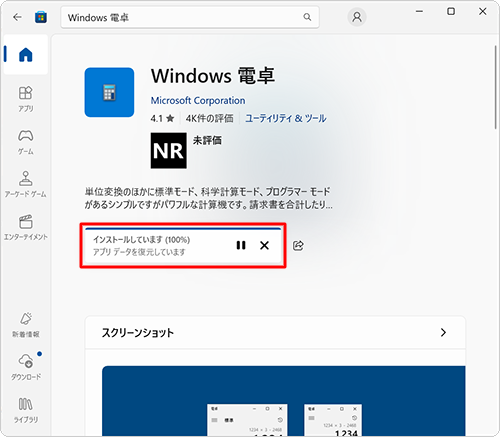
Task: Open ライブラリ in the sidebar
Action: pyautogui.click(x=26, y=410)
